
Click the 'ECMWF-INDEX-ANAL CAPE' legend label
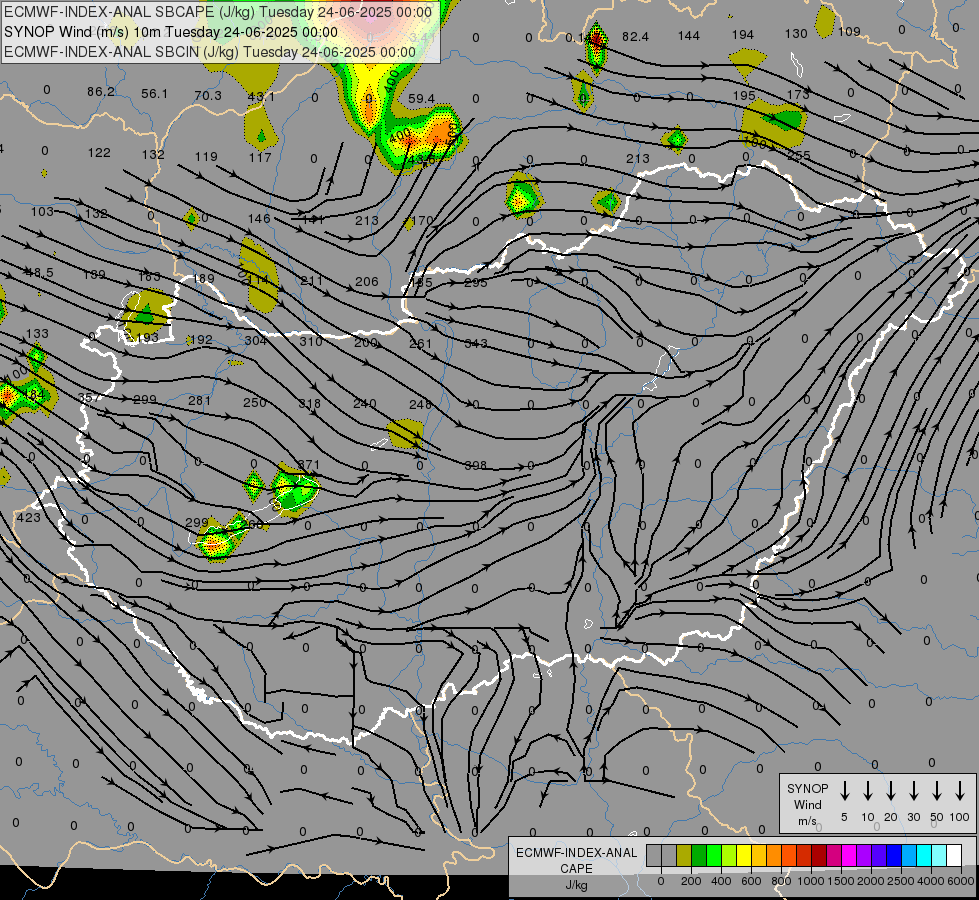point(576,860)
